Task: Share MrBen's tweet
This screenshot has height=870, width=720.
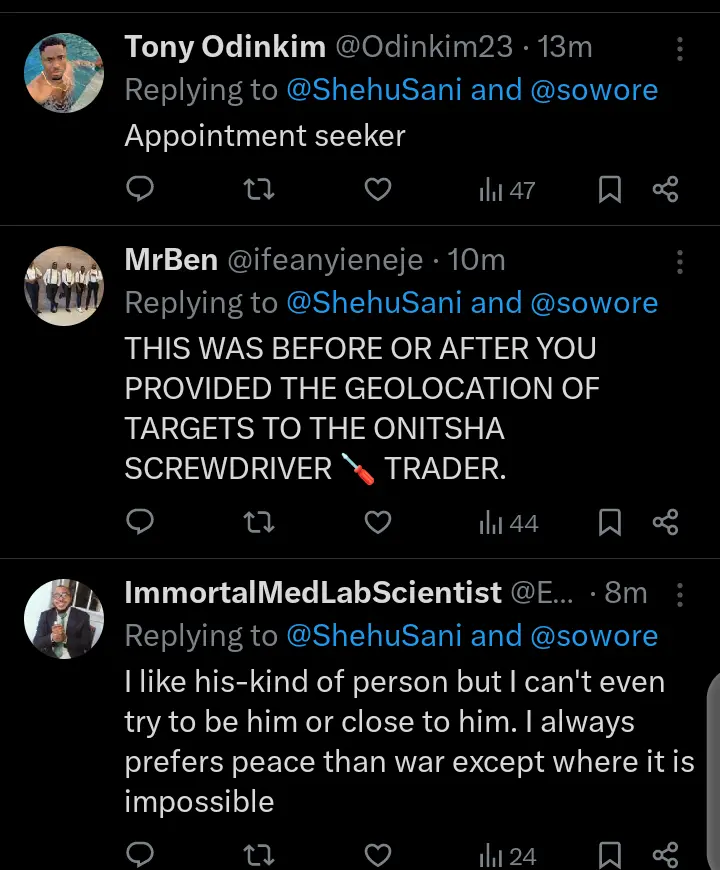Action: (665, 521)
